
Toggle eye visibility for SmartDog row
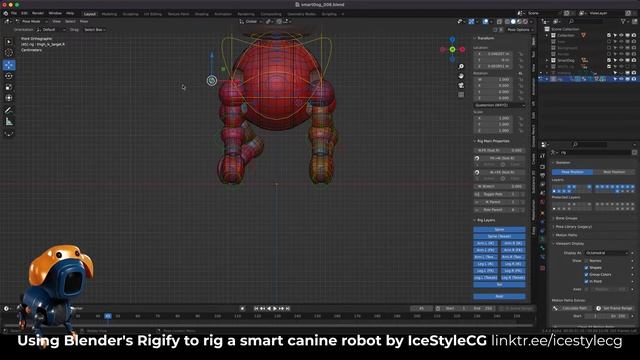621,60
